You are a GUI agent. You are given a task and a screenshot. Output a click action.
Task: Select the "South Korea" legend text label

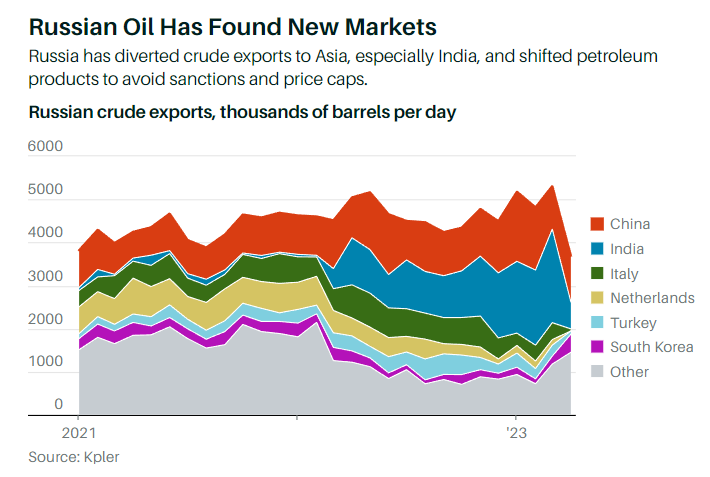pos(651,347)
